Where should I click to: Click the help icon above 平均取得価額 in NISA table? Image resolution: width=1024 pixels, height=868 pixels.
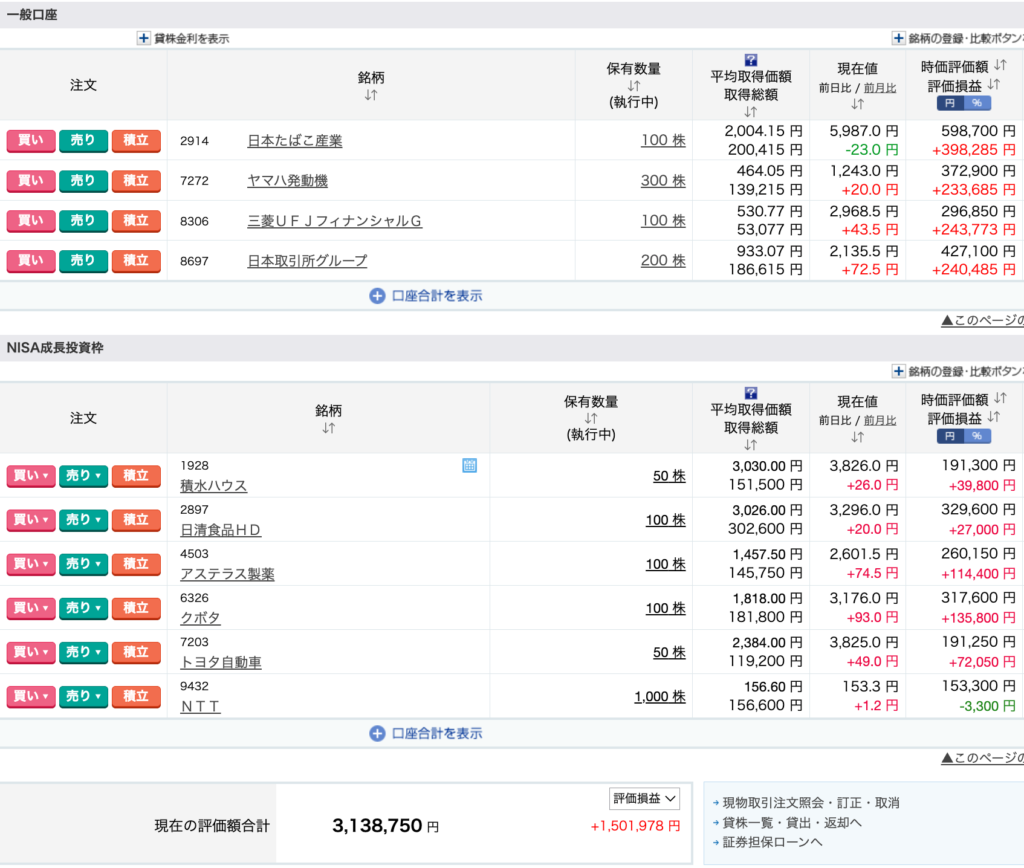pyautogui.click(x=751, y=393)
